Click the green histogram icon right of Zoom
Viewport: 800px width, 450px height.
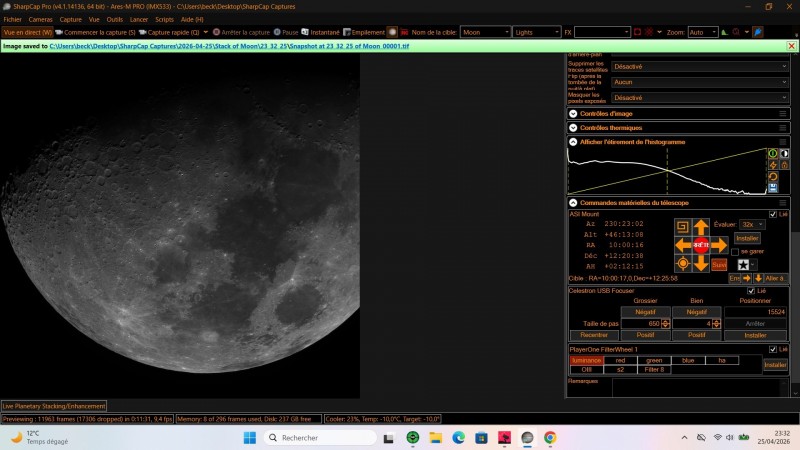tap(724, 32)
